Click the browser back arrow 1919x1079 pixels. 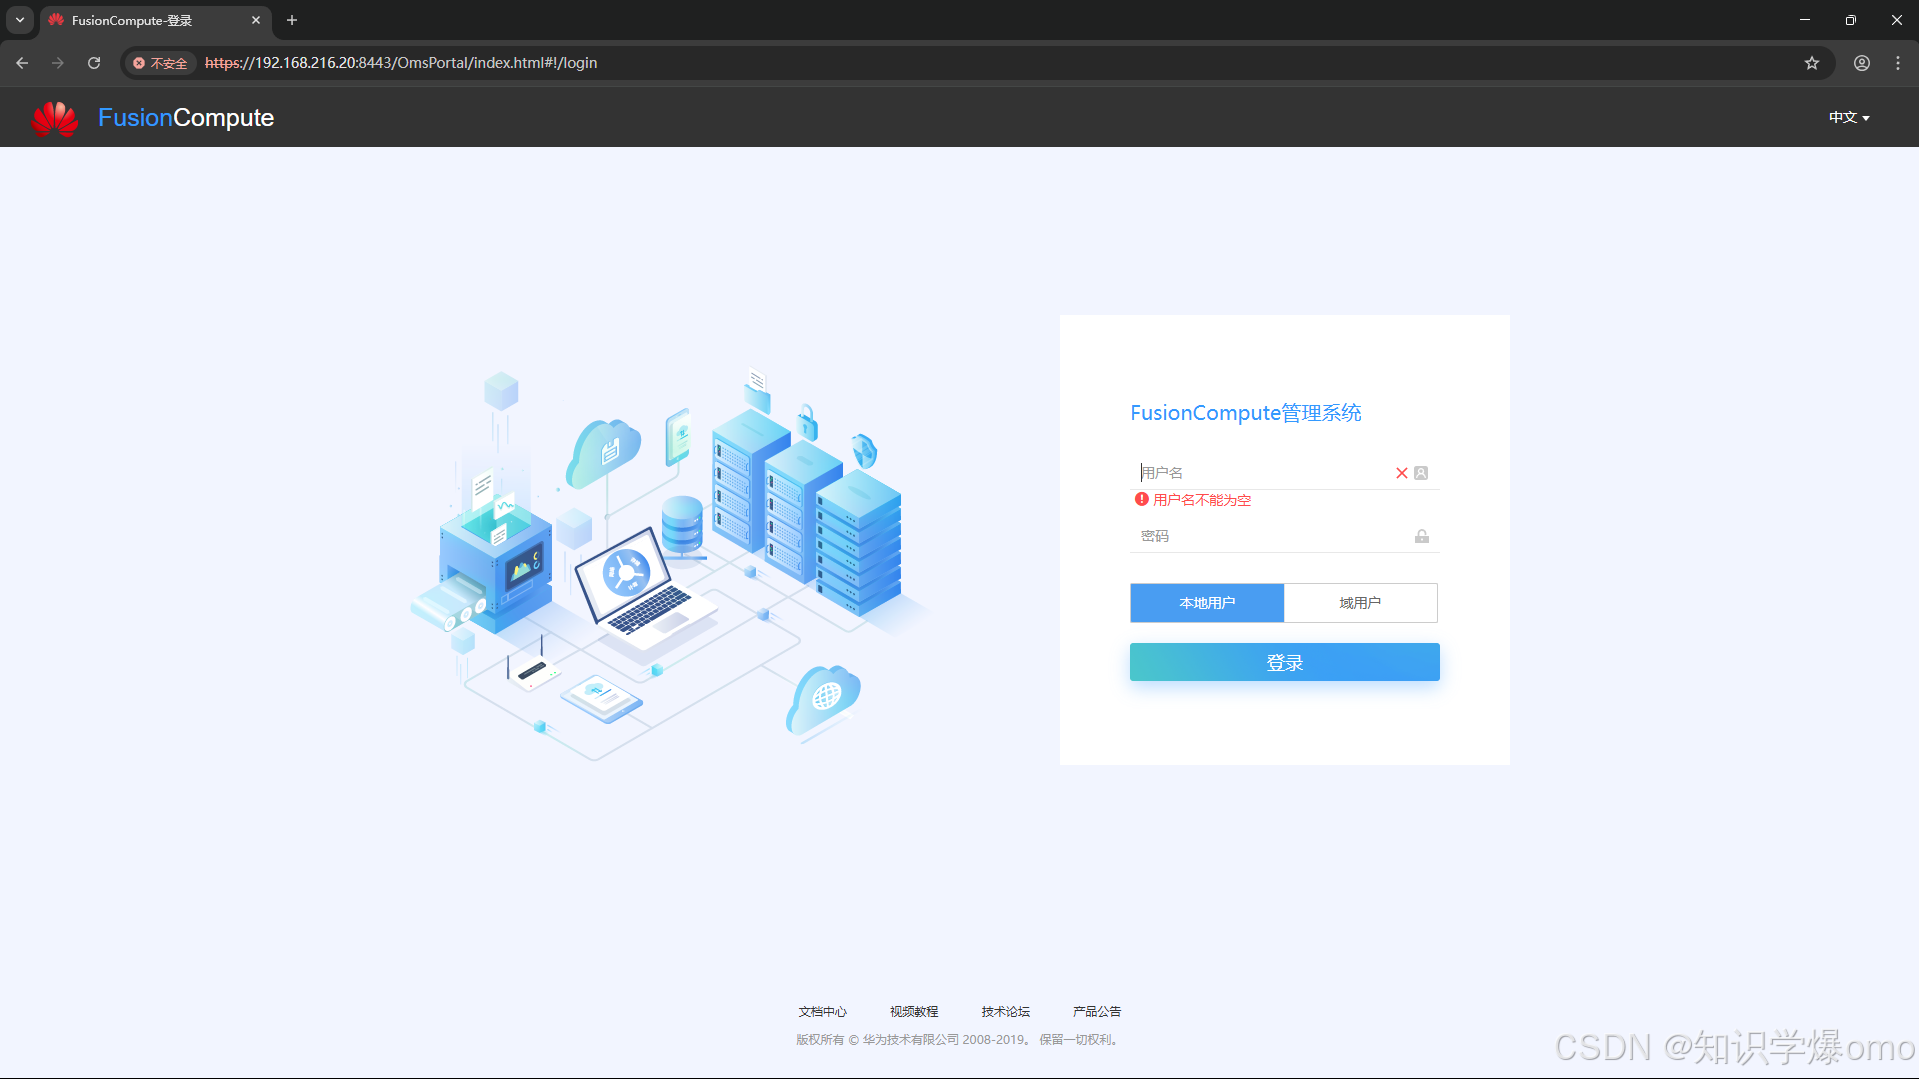pyautogui.click(x=22, y=62)
